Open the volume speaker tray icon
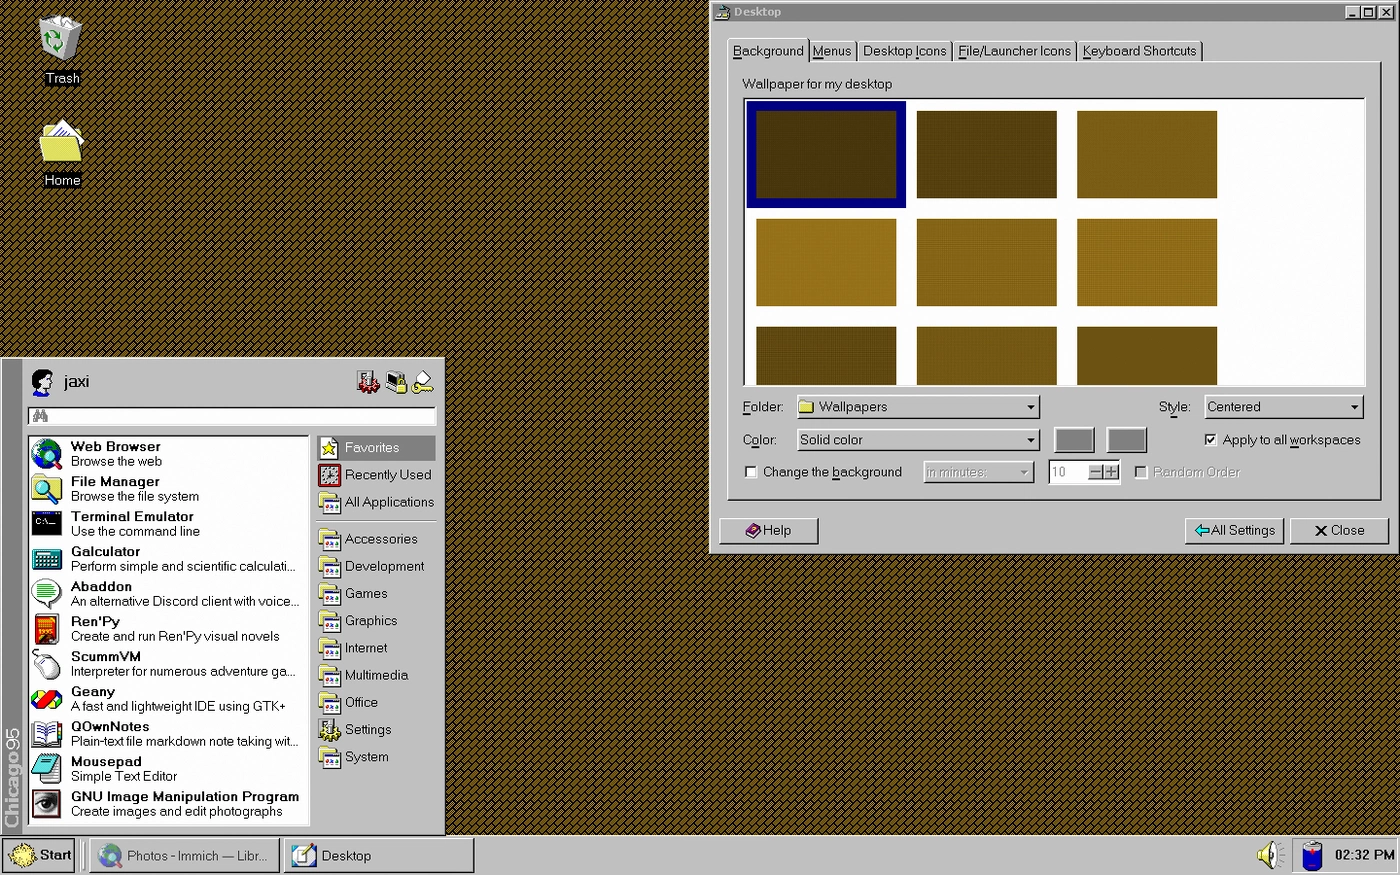Viewport: 1400px width, 875px height. (x=1270, y=855)
